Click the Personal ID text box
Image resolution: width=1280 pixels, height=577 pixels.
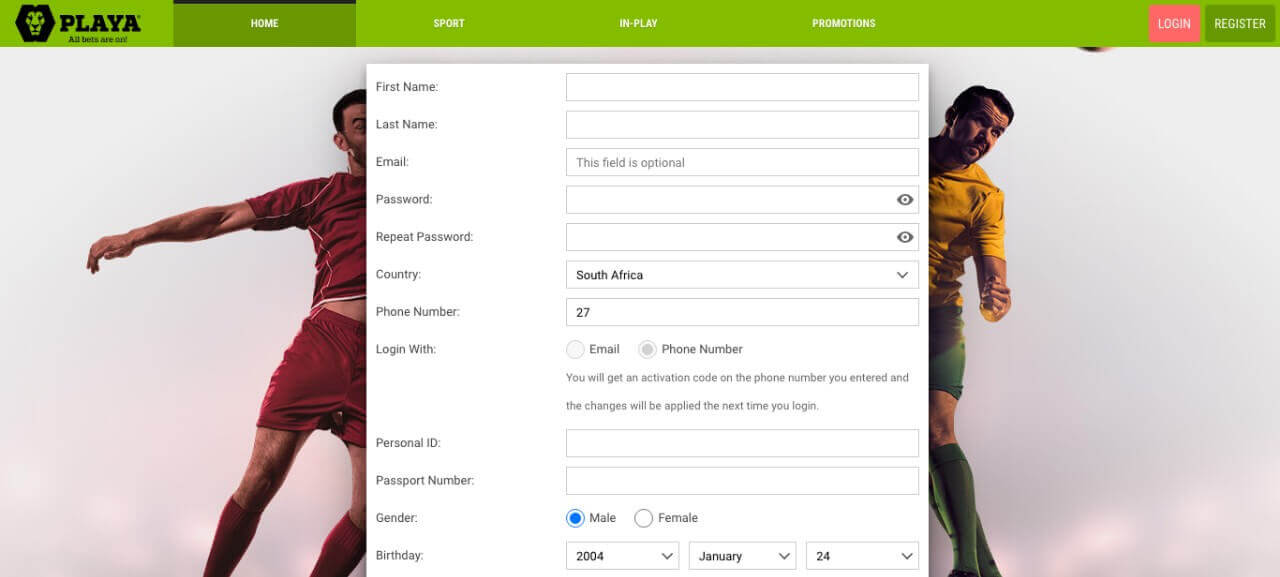tap(742, 443)
